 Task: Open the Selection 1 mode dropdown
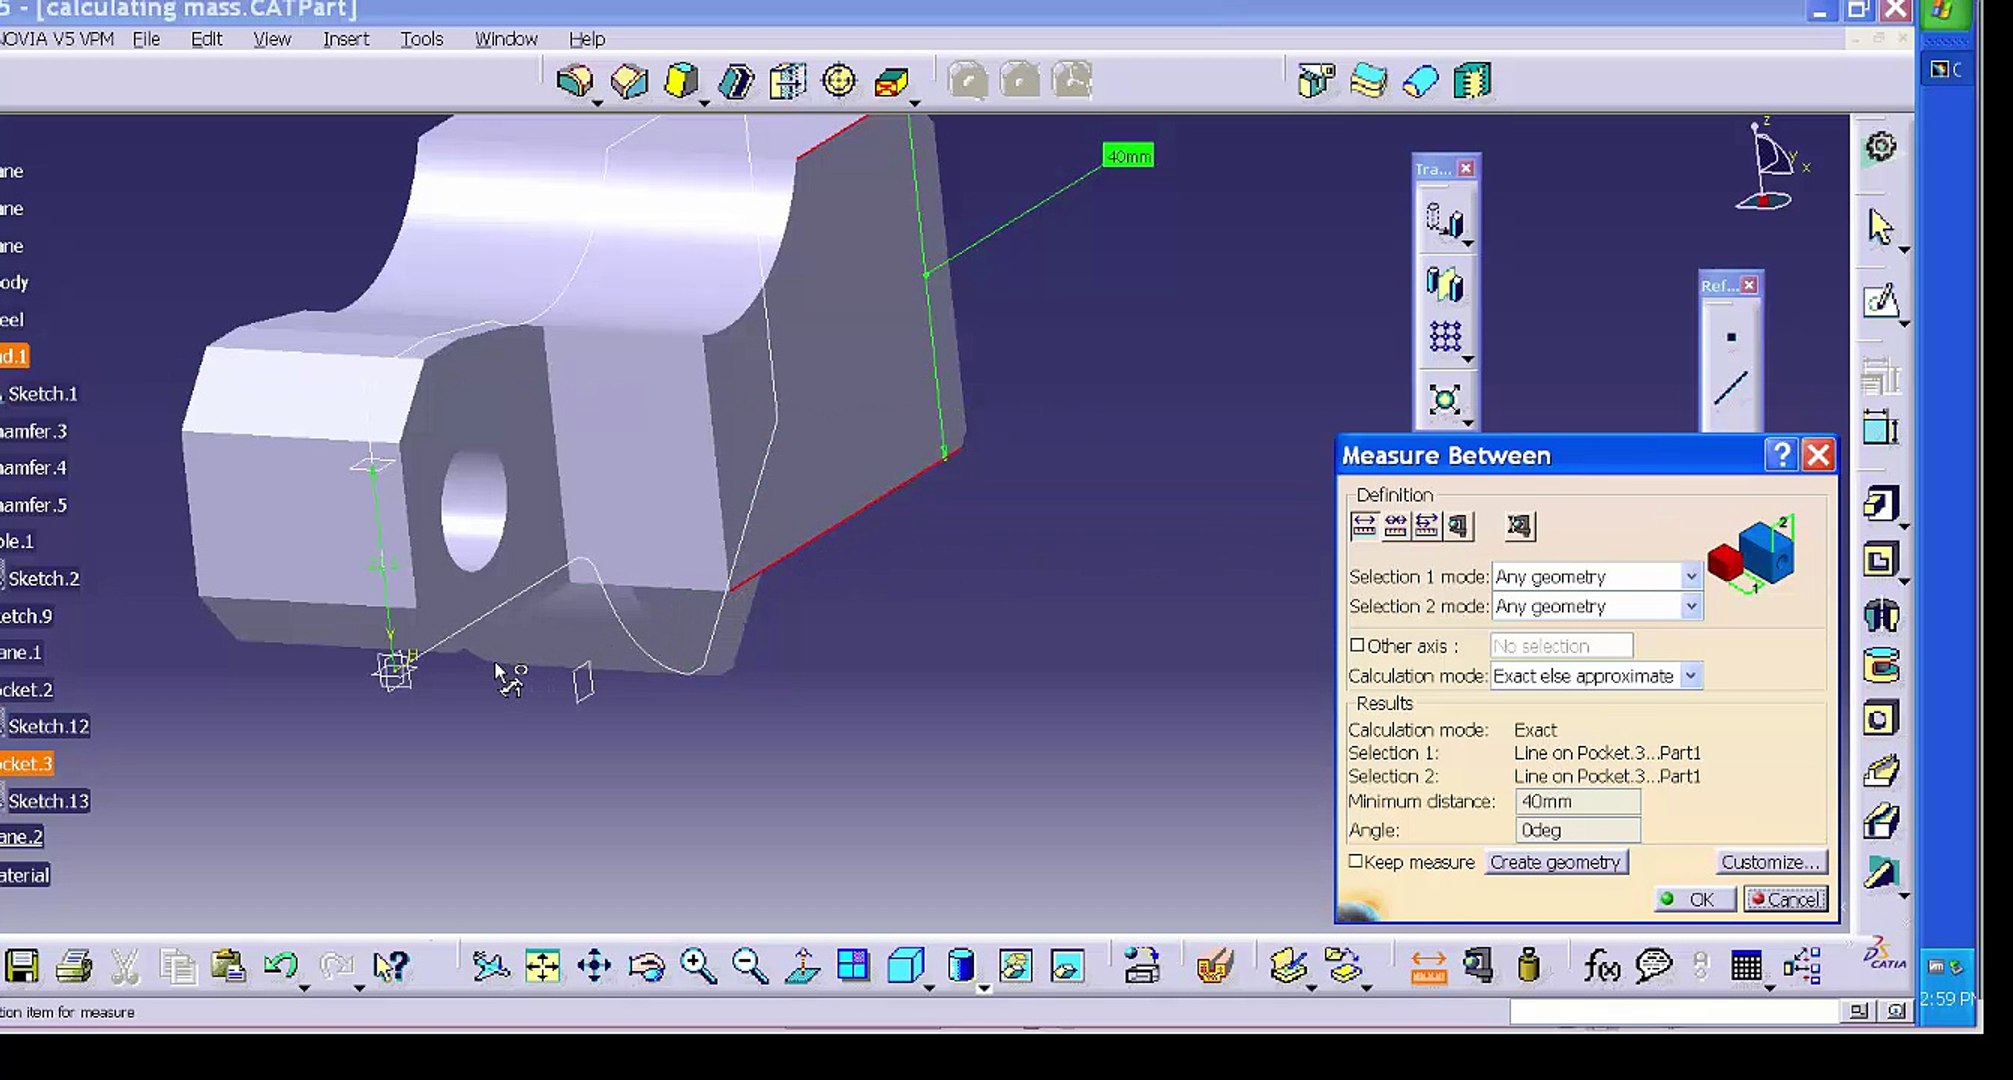pos(1690,577)
